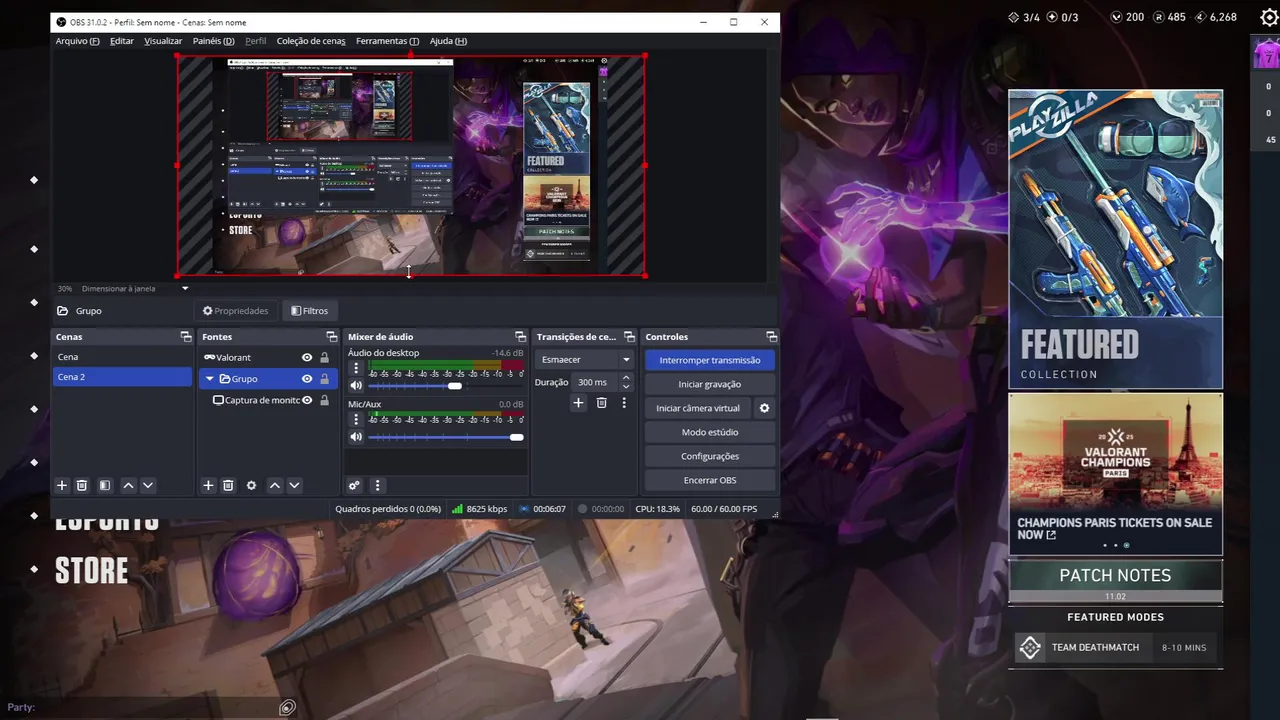The image size is (1280, 720).
Task: Click Interromper transmissão to stop streaming
Action: pyautogui.click(x=710, y=360)
